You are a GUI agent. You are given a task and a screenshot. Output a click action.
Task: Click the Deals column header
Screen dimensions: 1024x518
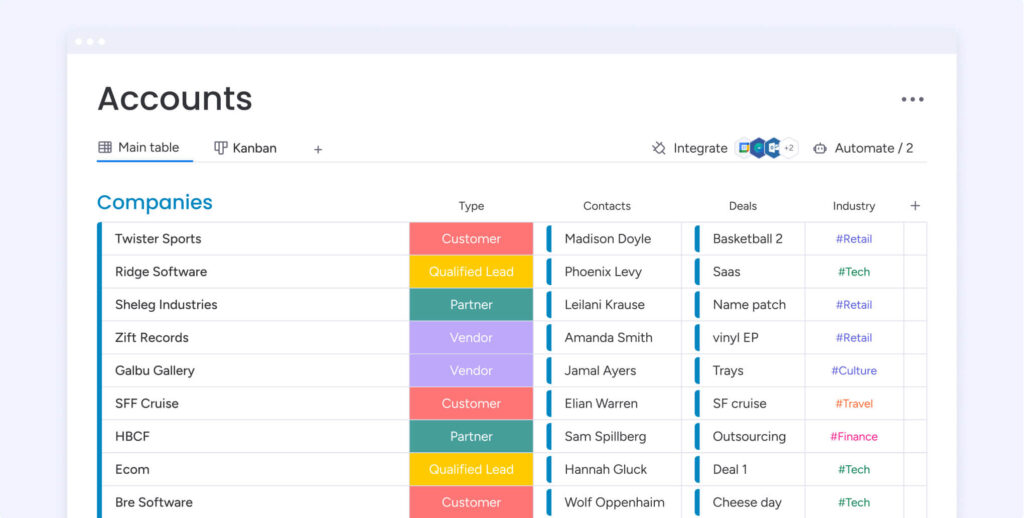pos(743,206)
